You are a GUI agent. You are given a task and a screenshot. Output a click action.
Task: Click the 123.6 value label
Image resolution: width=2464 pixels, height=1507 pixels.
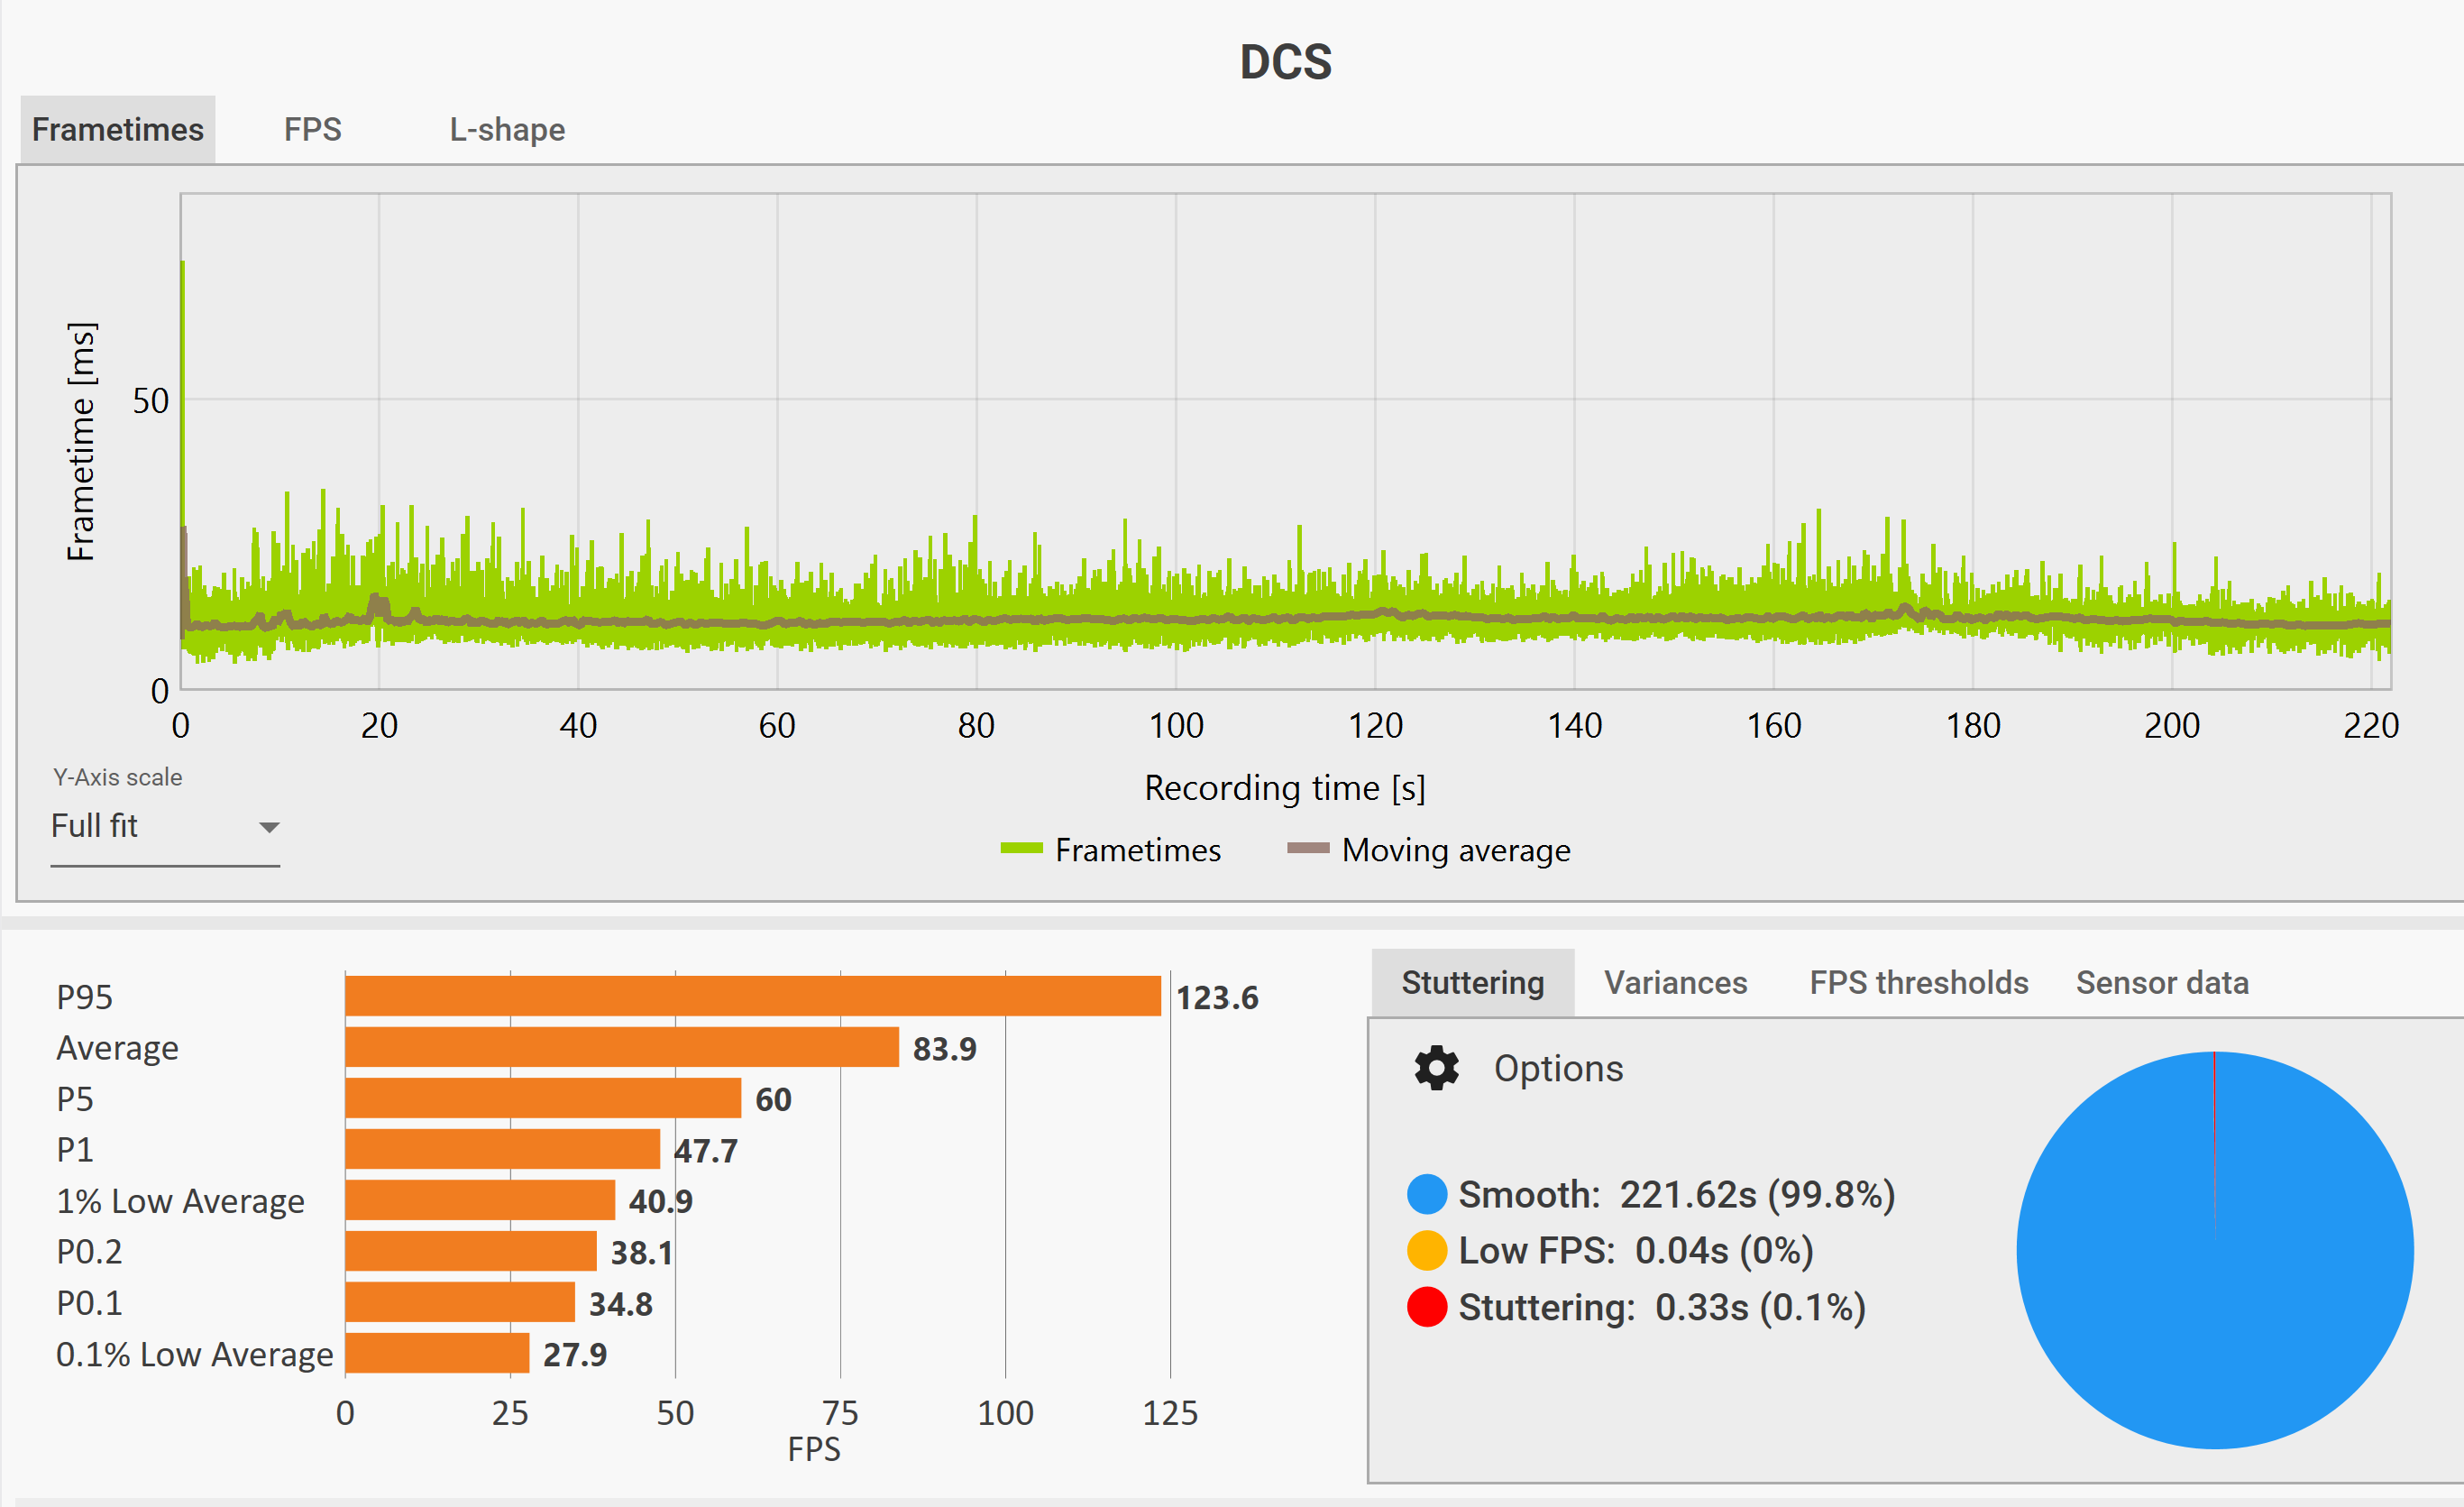click(1217, 997)
